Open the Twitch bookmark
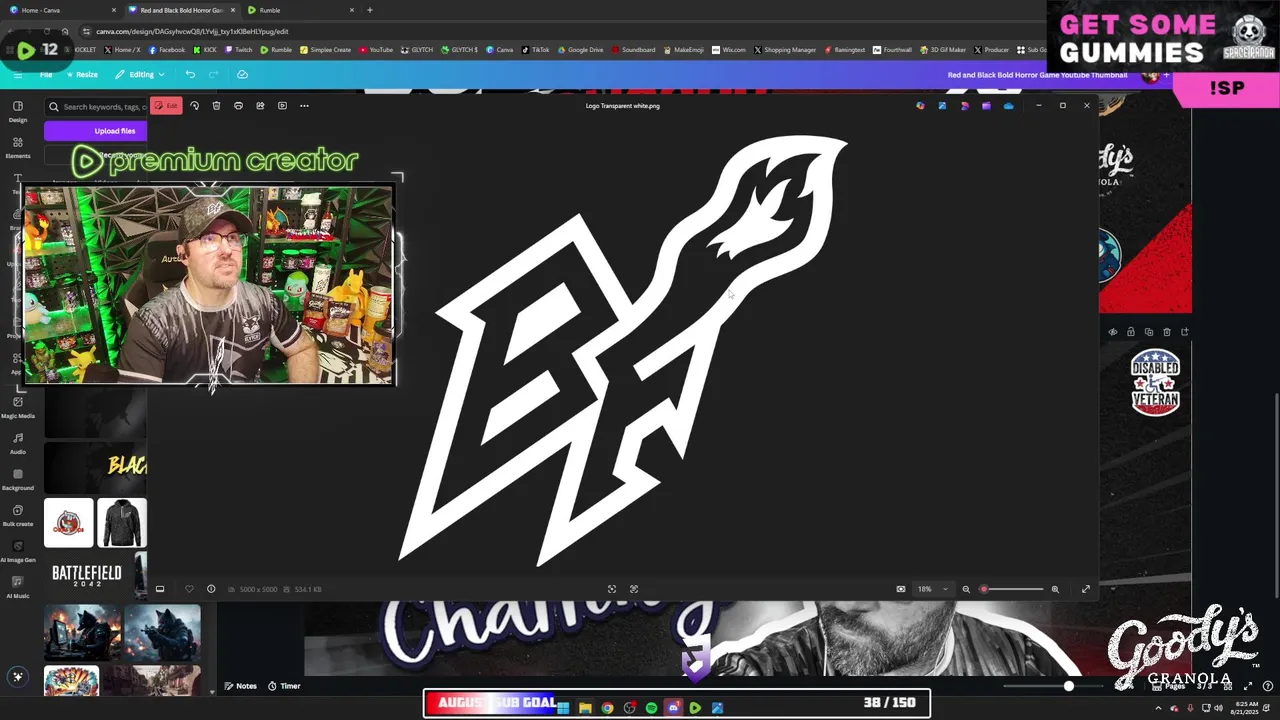This screenshot has height=720, width=1280. point(239,50)
